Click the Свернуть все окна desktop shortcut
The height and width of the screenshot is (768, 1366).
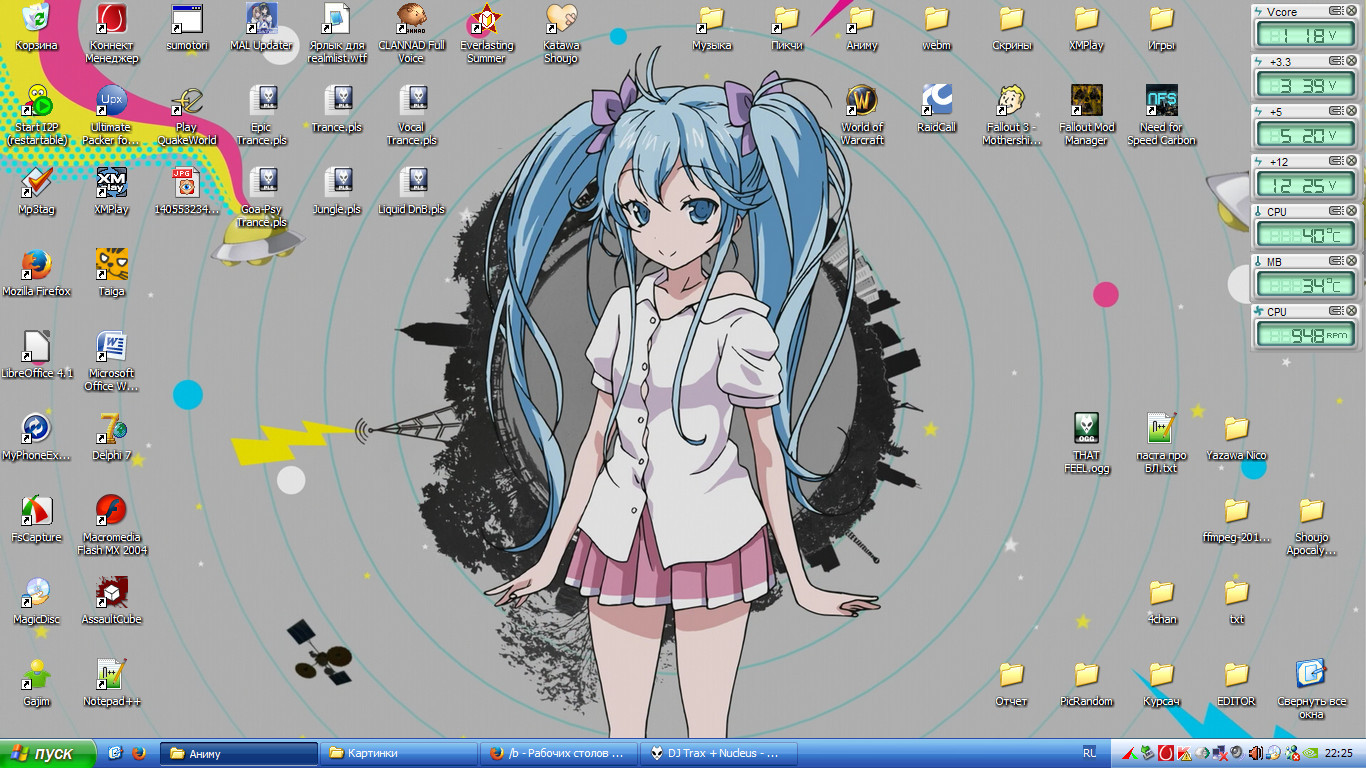[x=1312, y=689]
